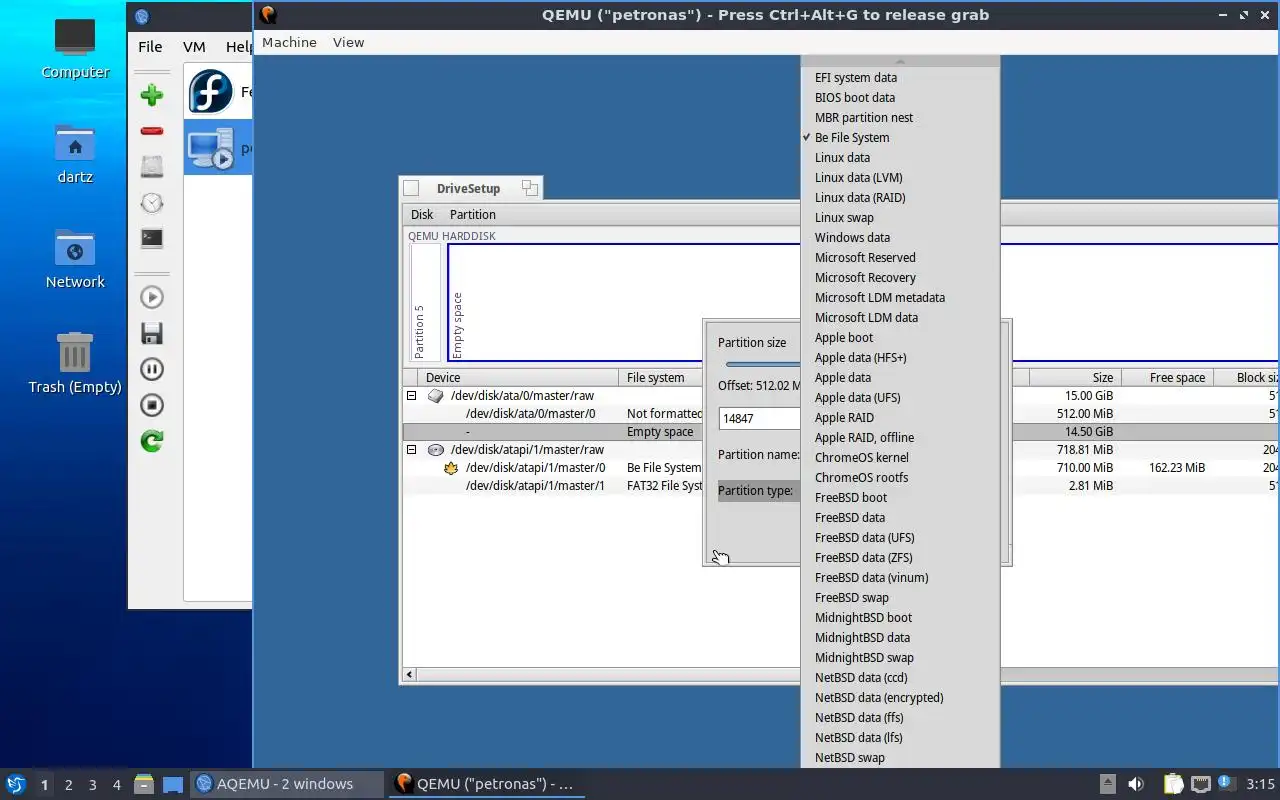Click the volume icon in system tray
1280x800 pixels.
click(1136, 784)
